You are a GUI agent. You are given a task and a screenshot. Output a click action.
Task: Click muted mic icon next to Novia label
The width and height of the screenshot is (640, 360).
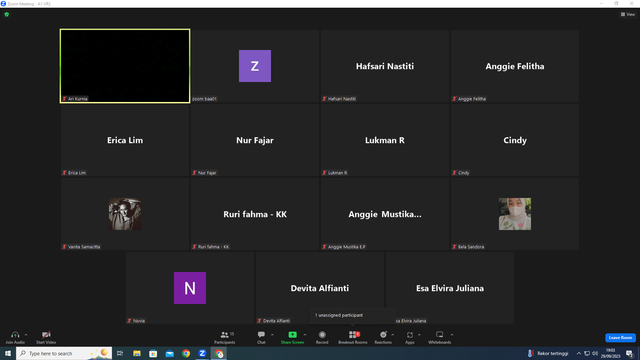pyautogui.click(x=129, y=321)
